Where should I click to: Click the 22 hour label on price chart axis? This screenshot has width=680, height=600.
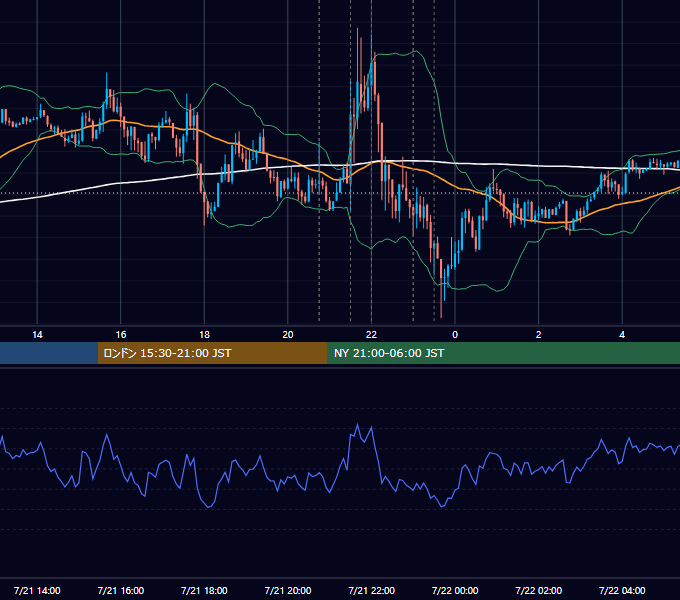click(371, 335)
